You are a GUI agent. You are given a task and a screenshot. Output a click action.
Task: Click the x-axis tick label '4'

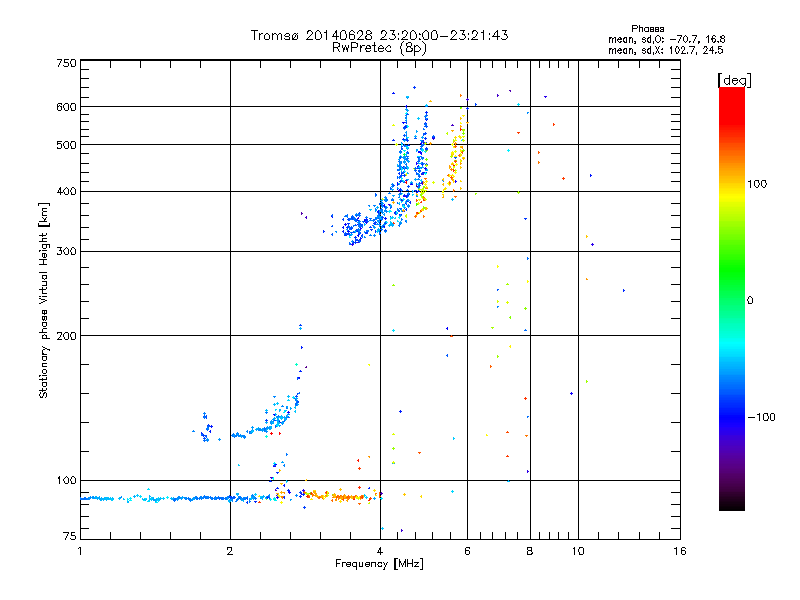[380, 551]
